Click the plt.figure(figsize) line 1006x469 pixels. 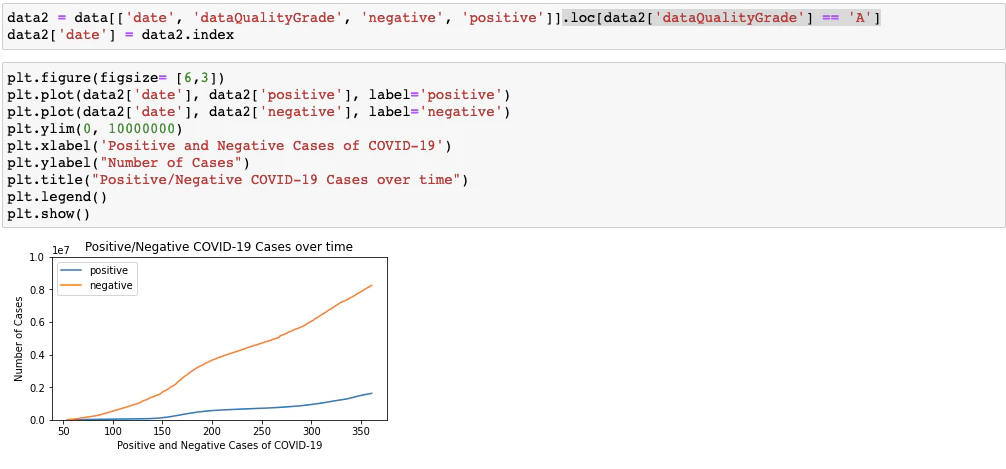(x=116, y=78)
